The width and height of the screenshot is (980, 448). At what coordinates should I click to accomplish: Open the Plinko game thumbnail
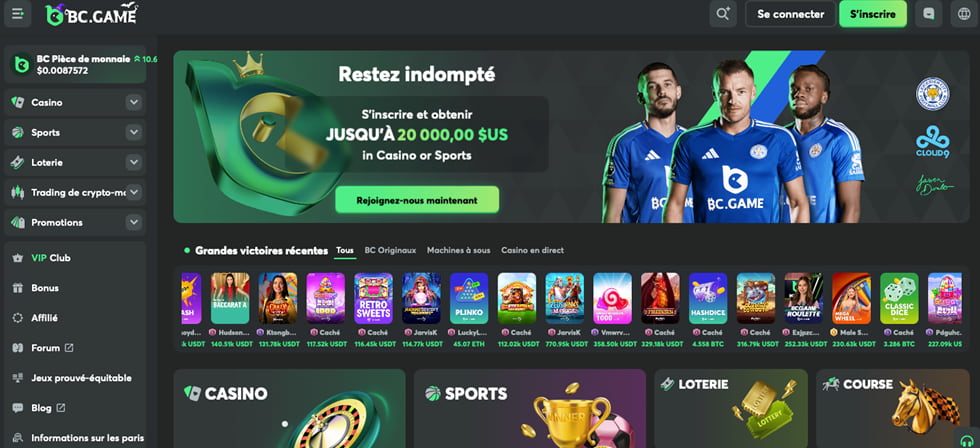(469, 299)
